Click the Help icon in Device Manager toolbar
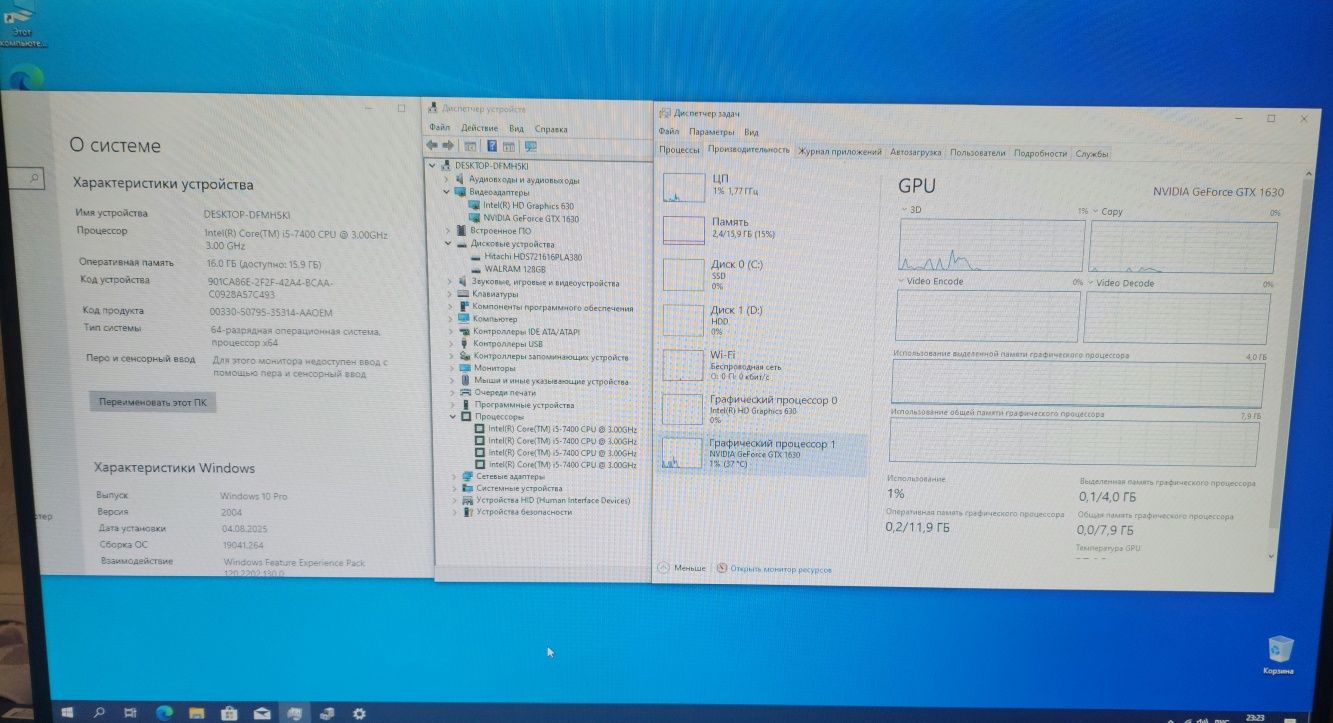This screenshot has width=1333, height=723. [492, 146]
